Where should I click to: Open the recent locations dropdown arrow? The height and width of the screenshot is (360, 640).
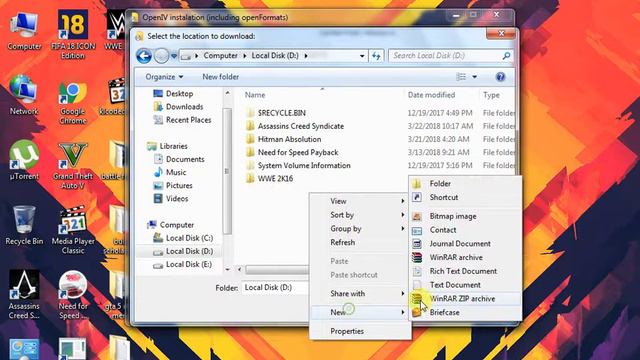click(174, 56)
